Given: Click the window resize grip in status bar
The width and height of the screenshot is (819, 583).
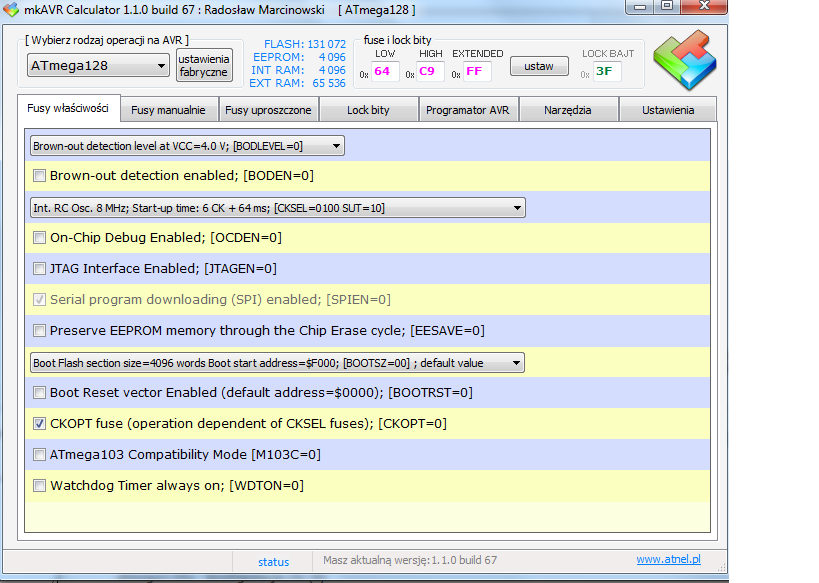Looking at the screenshot, I should point(721,567).
